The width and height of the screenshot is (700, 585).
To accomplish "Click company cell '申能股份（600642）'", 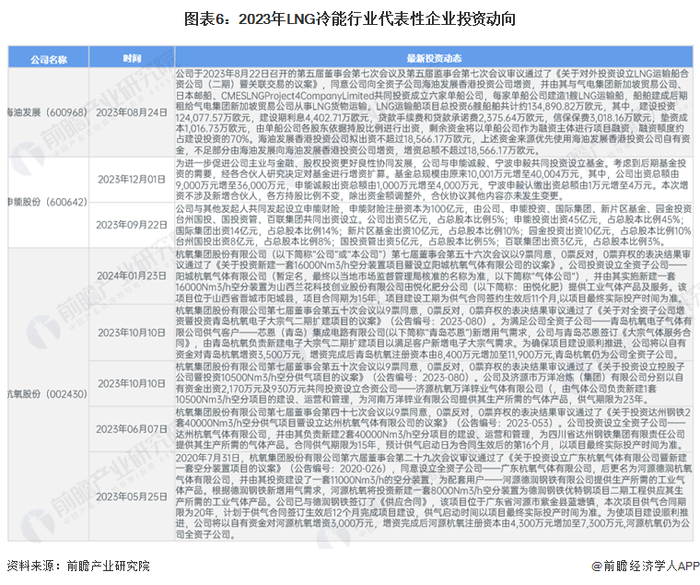I will tap(48, 202).
